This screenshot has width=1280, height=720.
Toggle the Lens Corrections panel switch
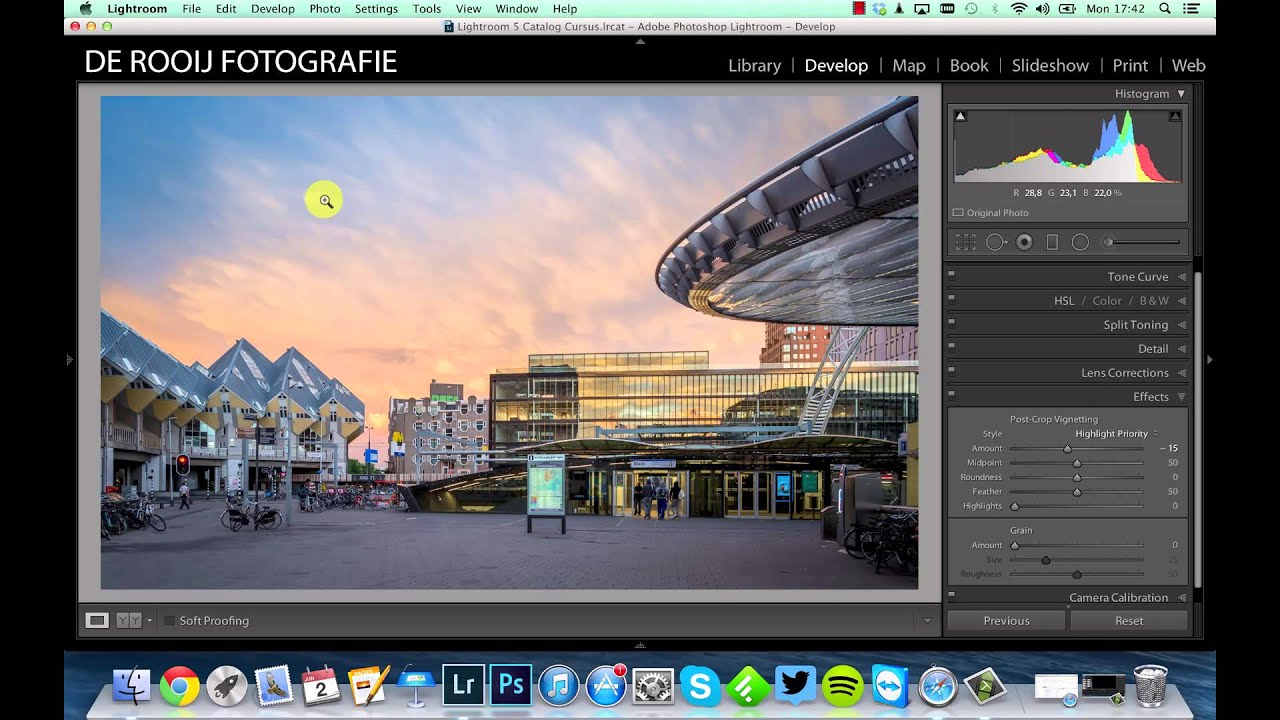(x=951, y=370)
